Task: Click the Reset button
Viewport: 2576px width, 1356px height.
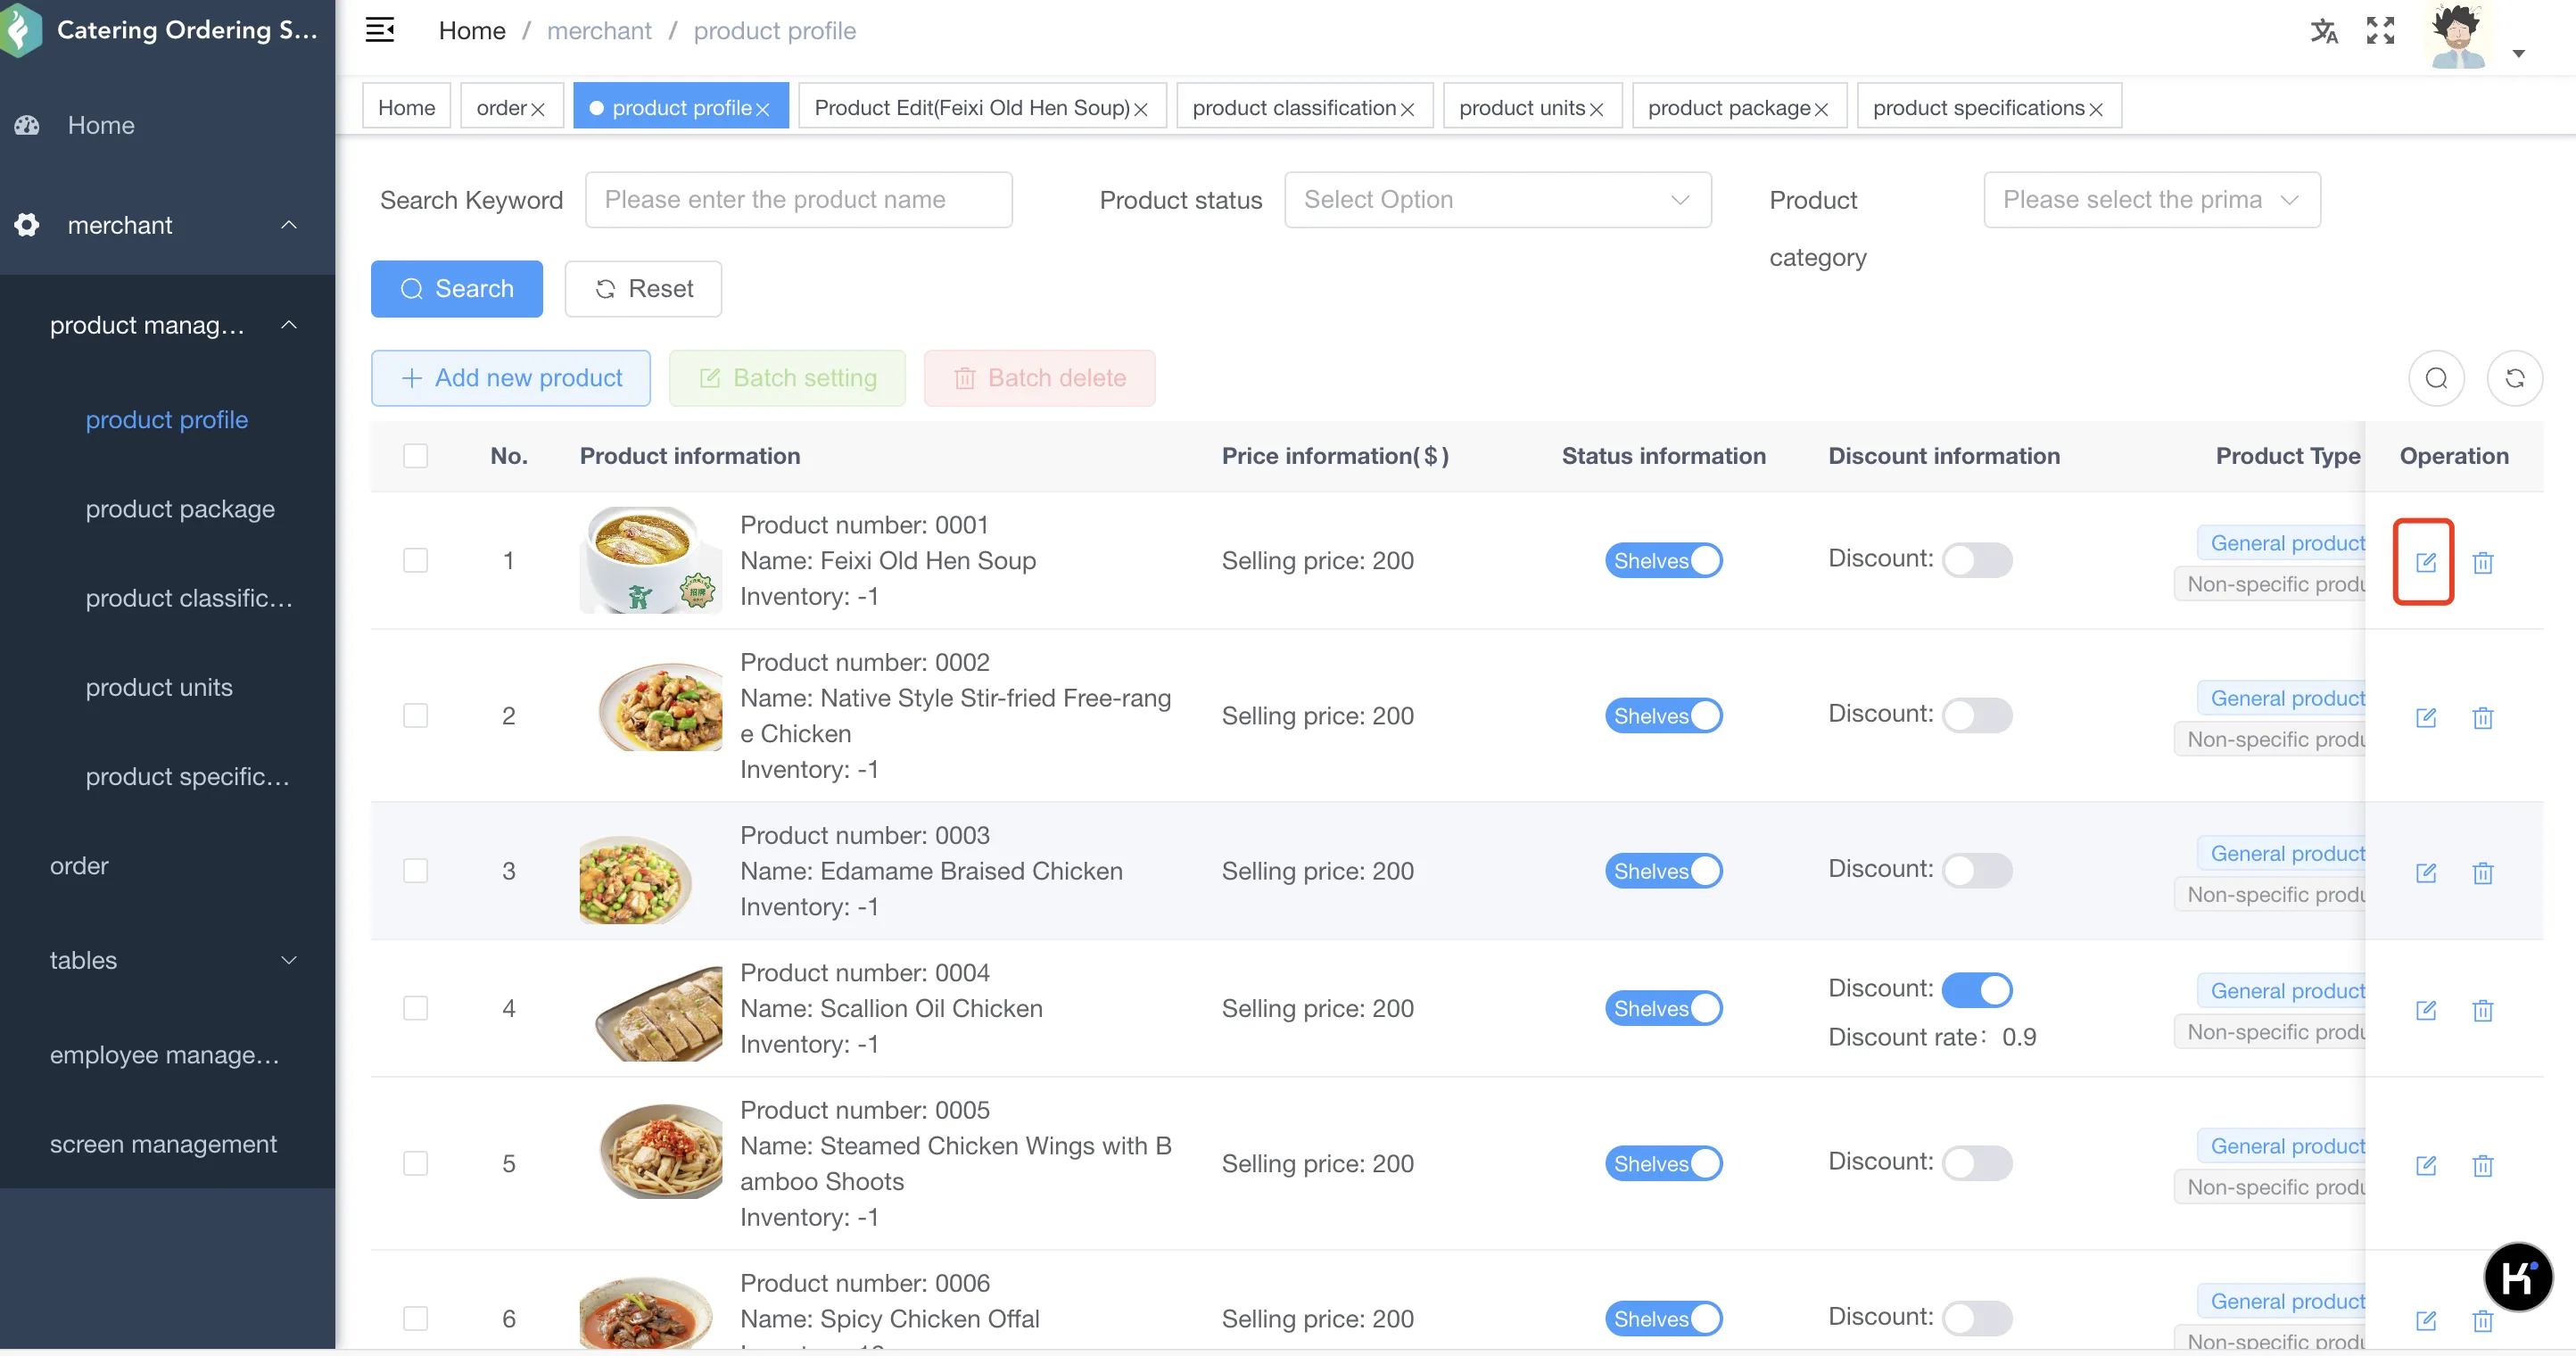Action: pyautogui.click(x=643, y=289)
